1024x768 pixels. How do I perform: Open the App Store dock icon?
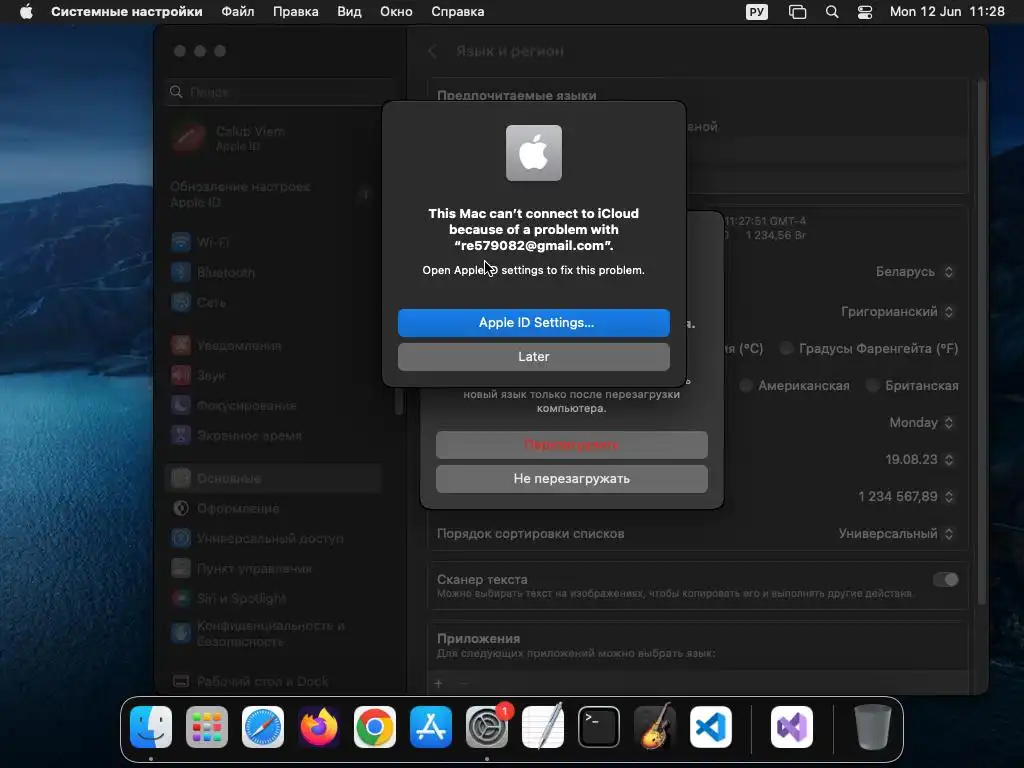pyautogui.click(x=431, y=727)
